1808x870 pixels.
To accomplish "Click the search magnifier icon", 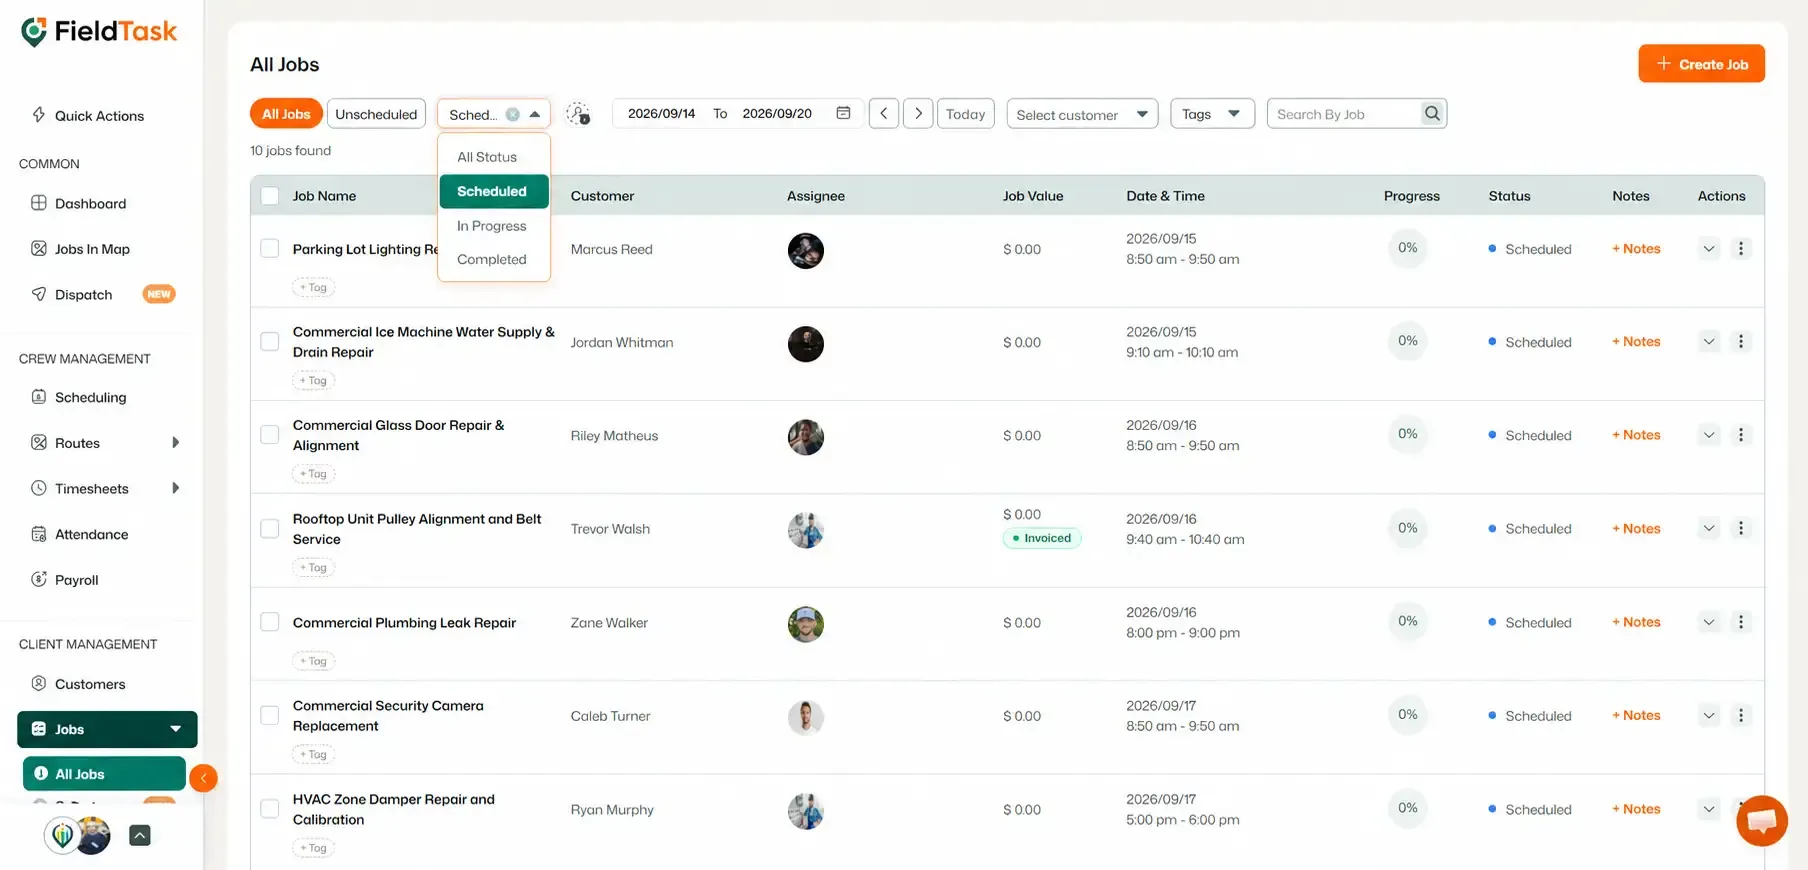I will coord(1432,114).
